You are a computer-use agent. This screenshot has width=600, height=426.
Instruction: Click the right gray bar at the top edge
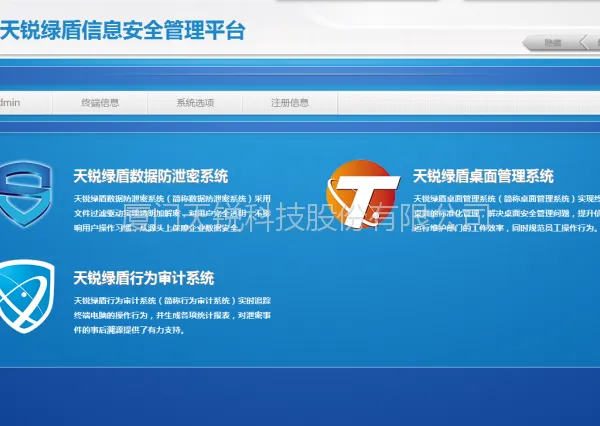[x=532, y=0]
